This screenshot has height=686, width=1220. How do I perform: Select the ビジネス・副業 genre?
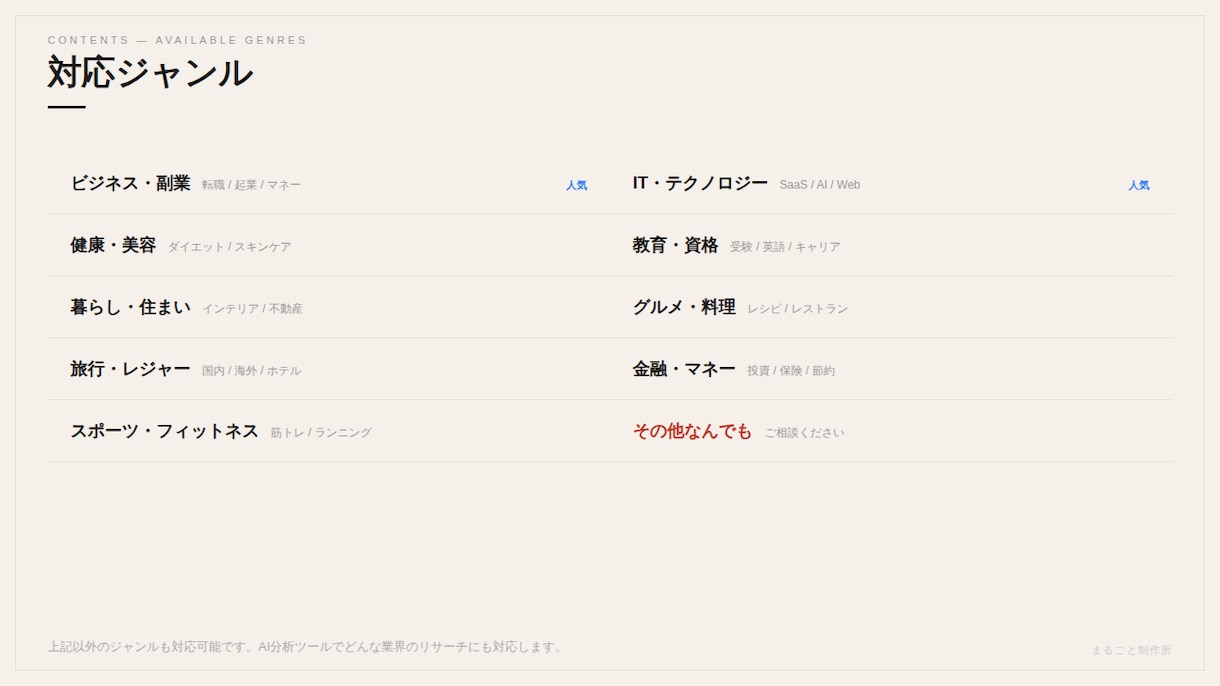click(130, 183)
